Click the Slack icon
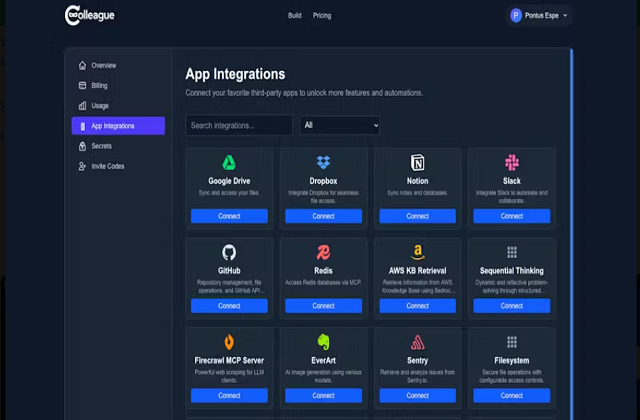Viewport: 640px width, 420px height. click(x=512, y=162)
